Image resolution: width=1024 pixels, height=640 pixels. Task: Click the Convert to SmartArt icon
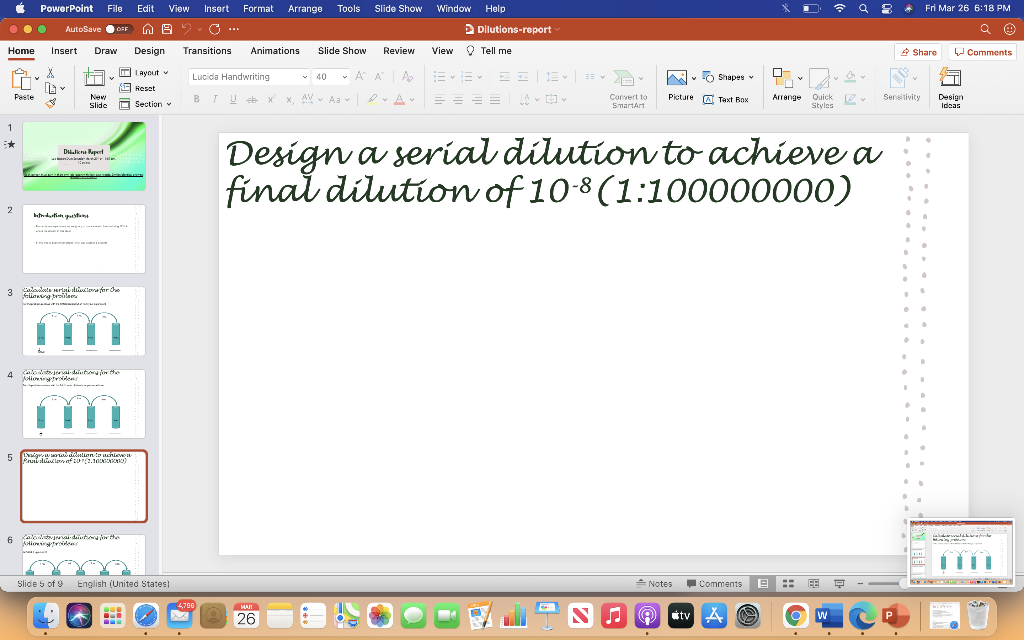627,80
